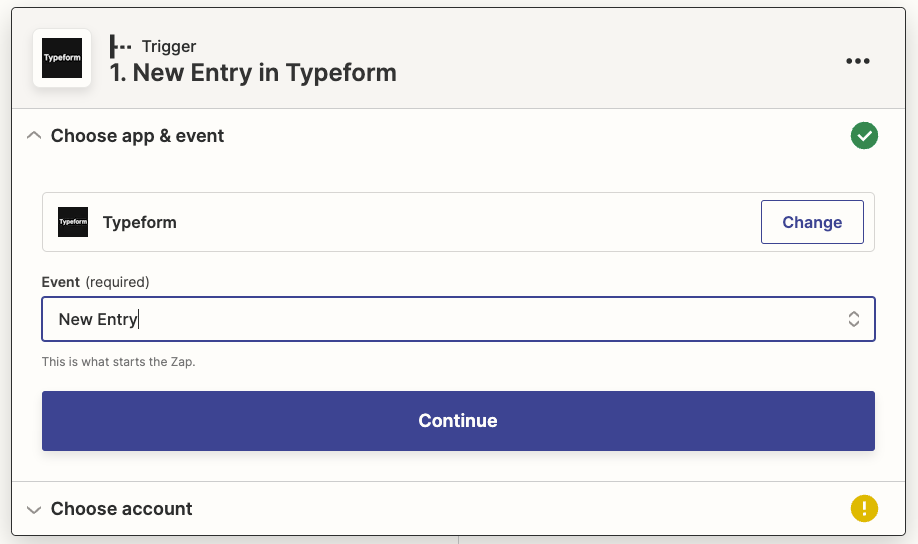This screenshot has width=918, height=544.
Task: Collapse section using chevron beside Choose app & event
Action: (x=34, y=136)
